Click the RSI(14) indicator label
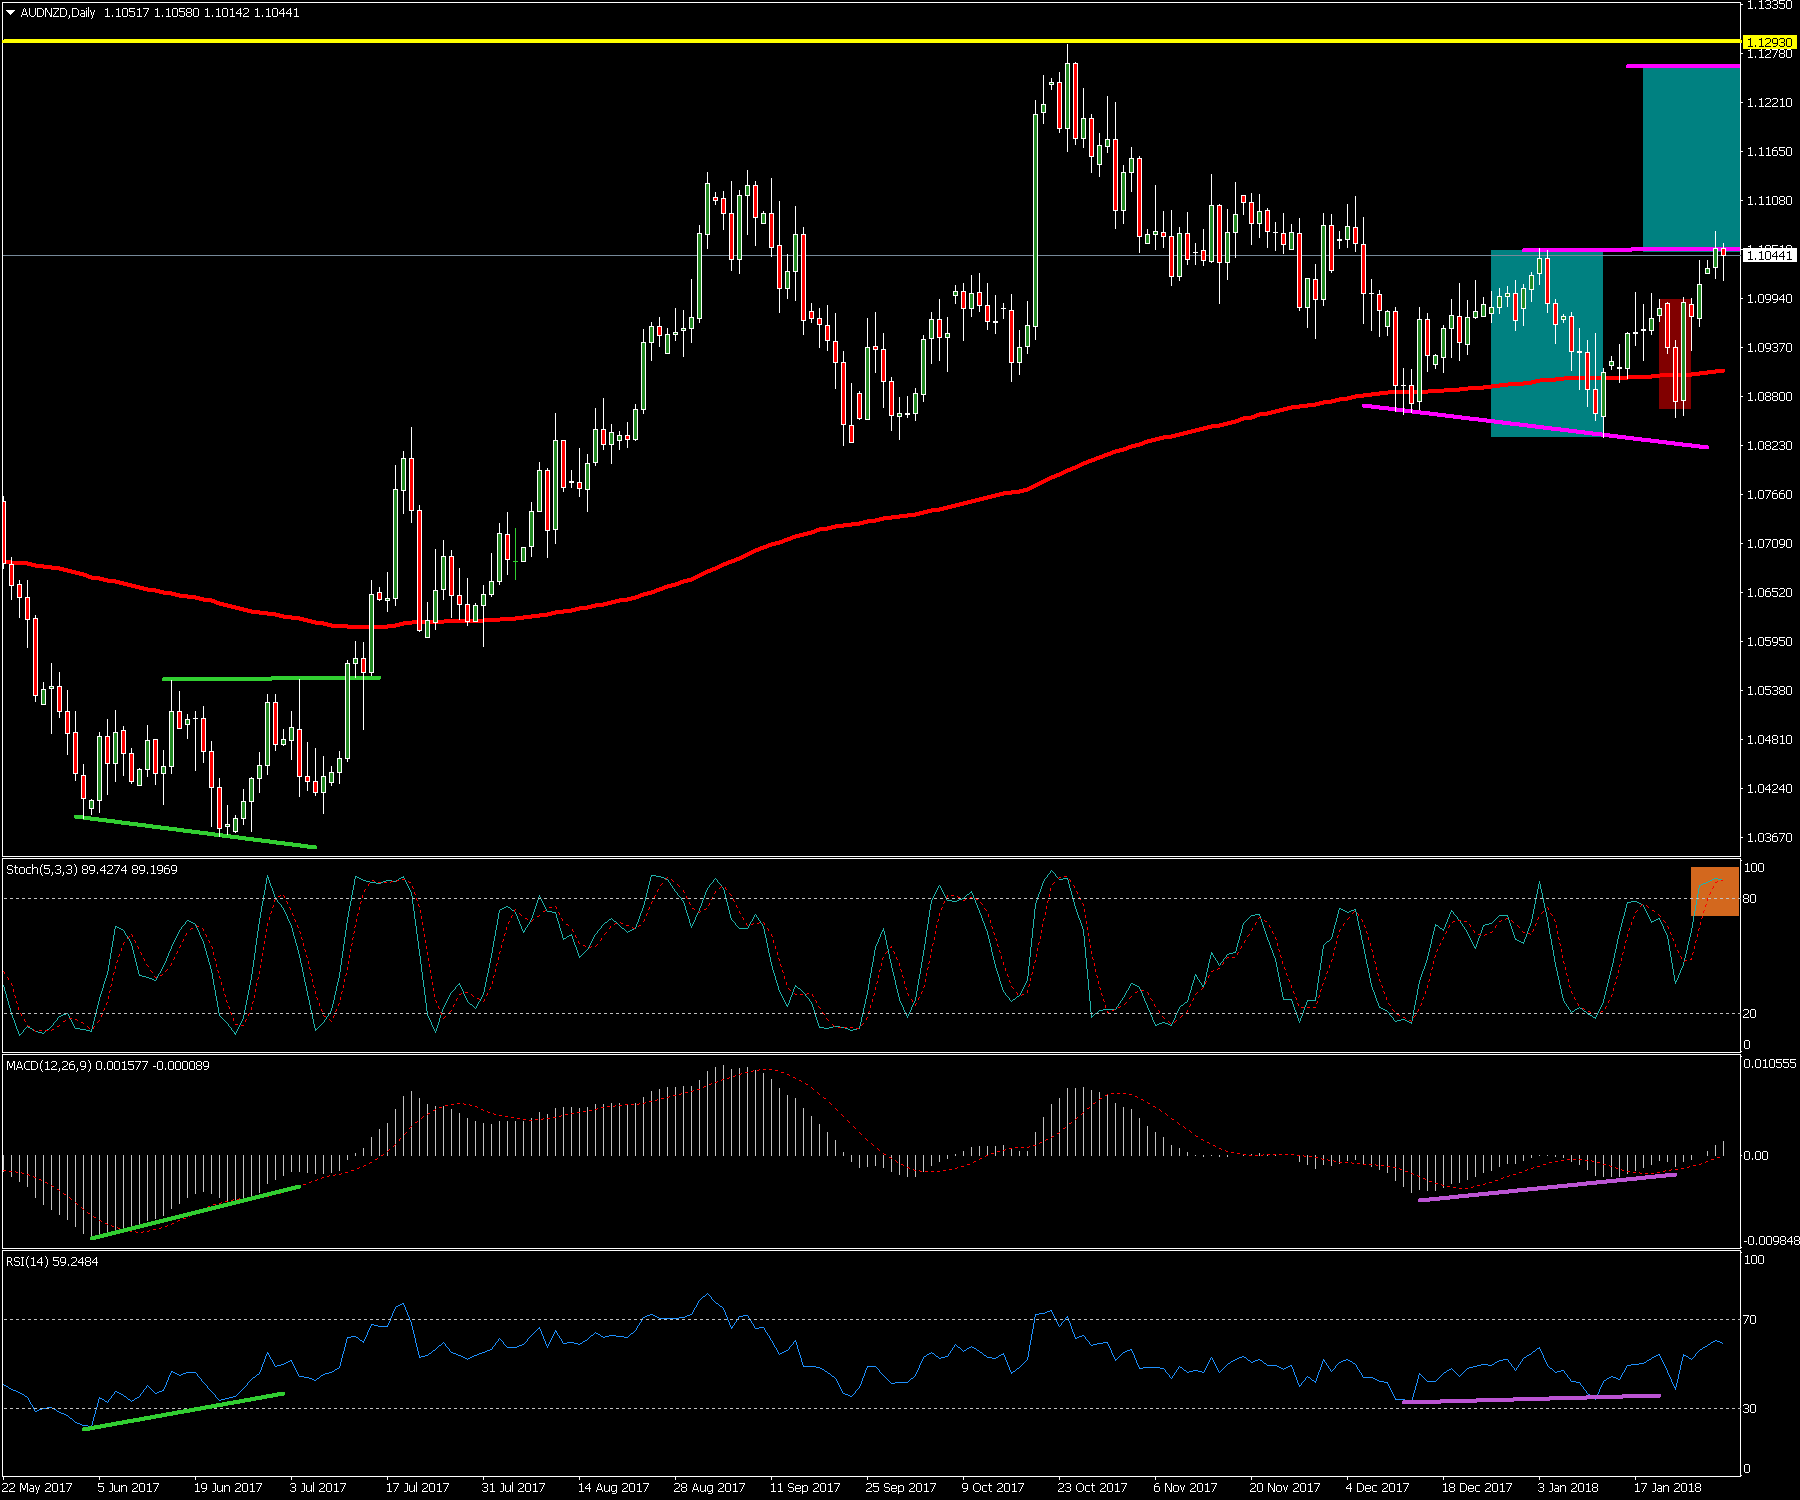 tap(52, 1262)
